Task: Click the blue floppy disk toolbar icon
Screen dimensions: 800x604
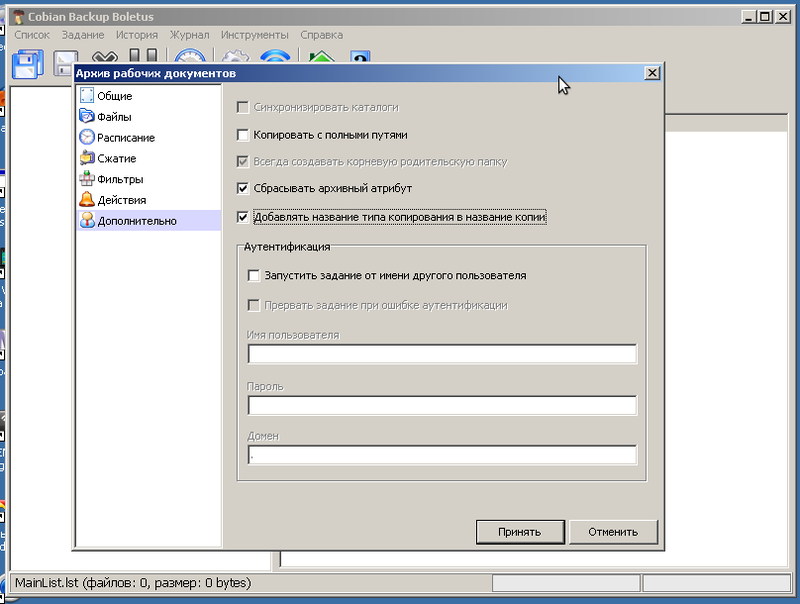Action: pyautogui.click(x=26, y=64)
